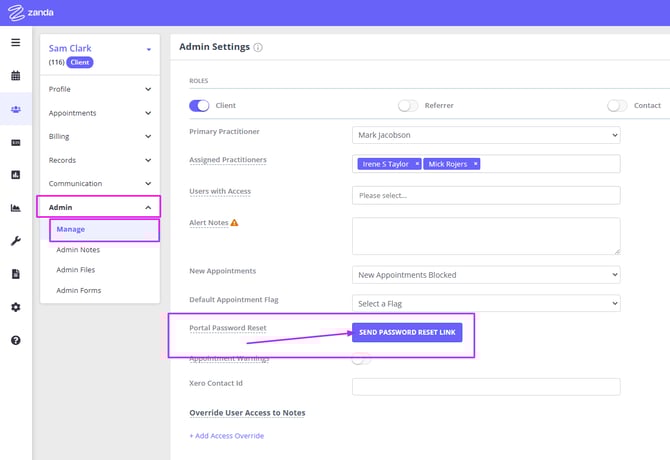Click the help question mark icon

click(x=15, y=340)
